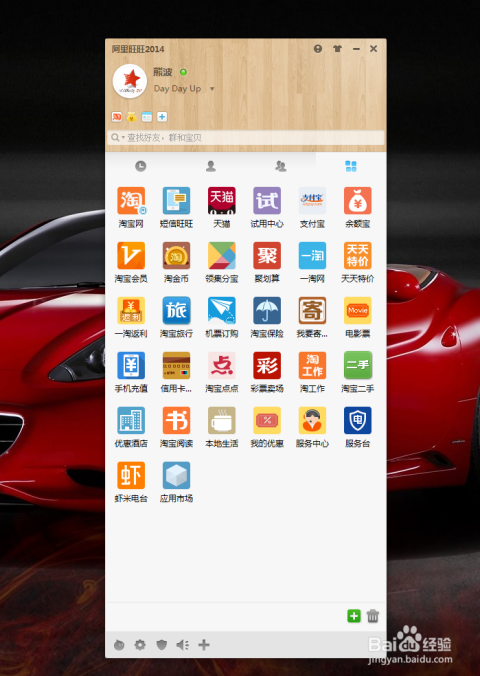The image size is (480, 676).
Task: Click the Taobao shortcut under avatar
Action: pos(116,117)
